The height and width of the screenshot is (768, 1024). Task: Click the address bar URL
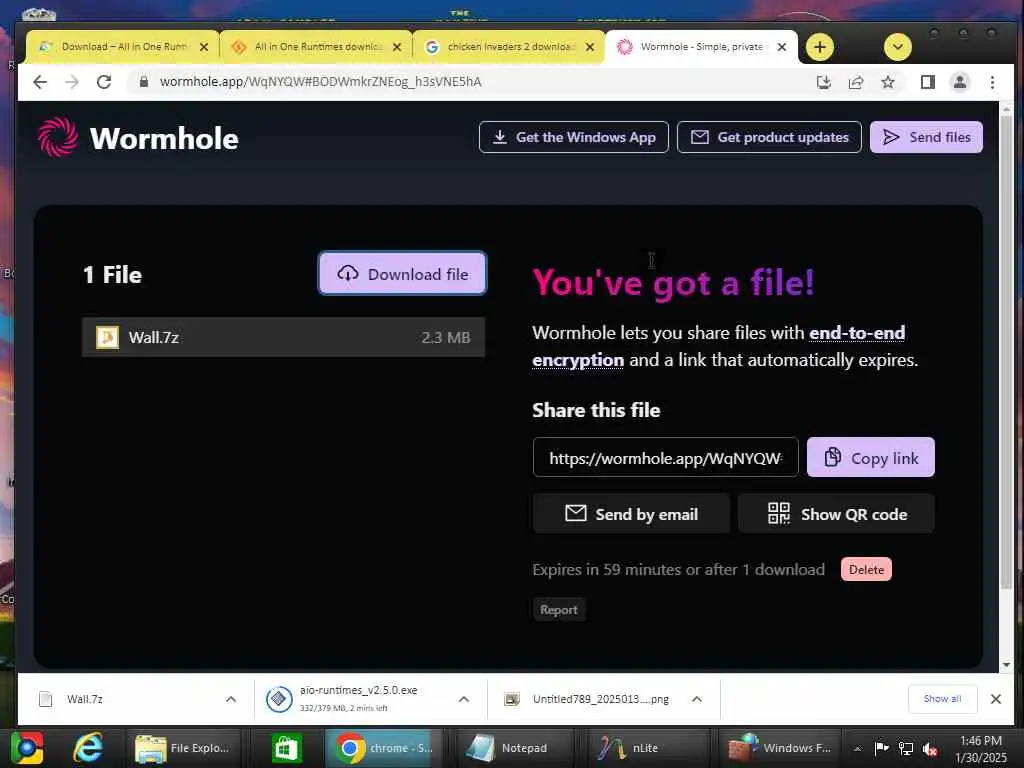pos(321,82)
